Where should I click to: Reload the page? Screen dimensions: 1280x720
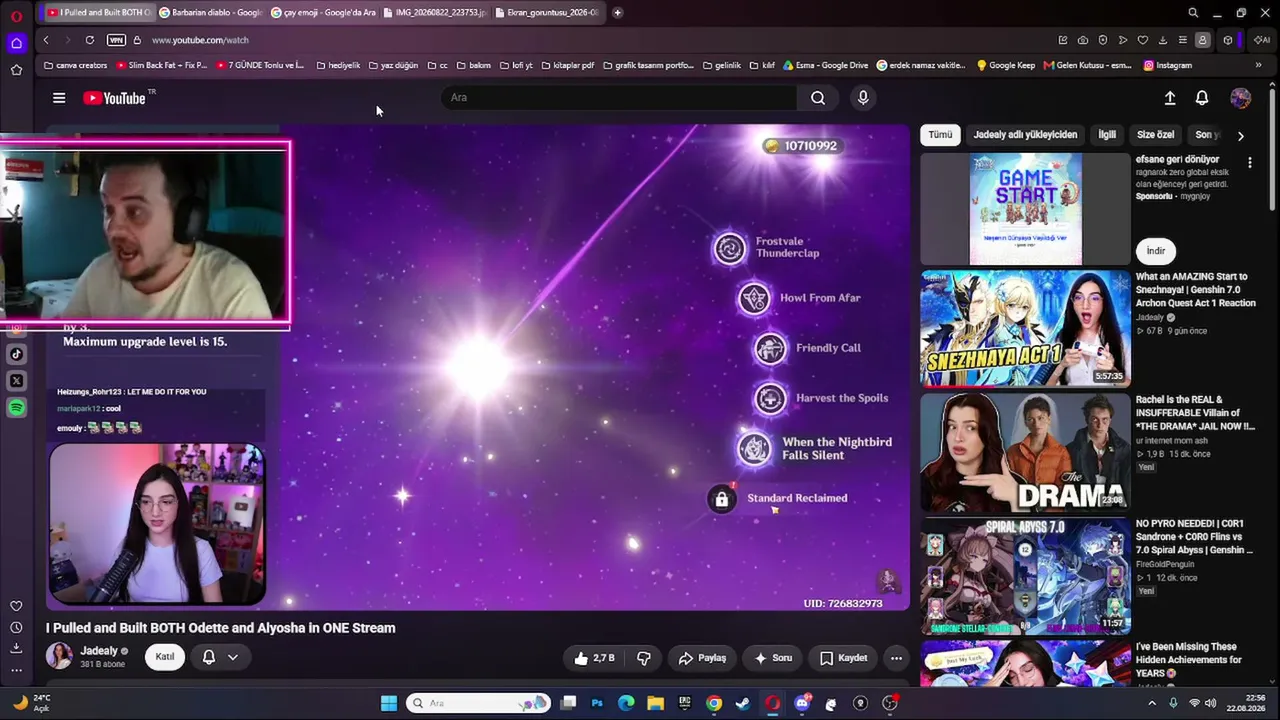(x=90, y=40)
